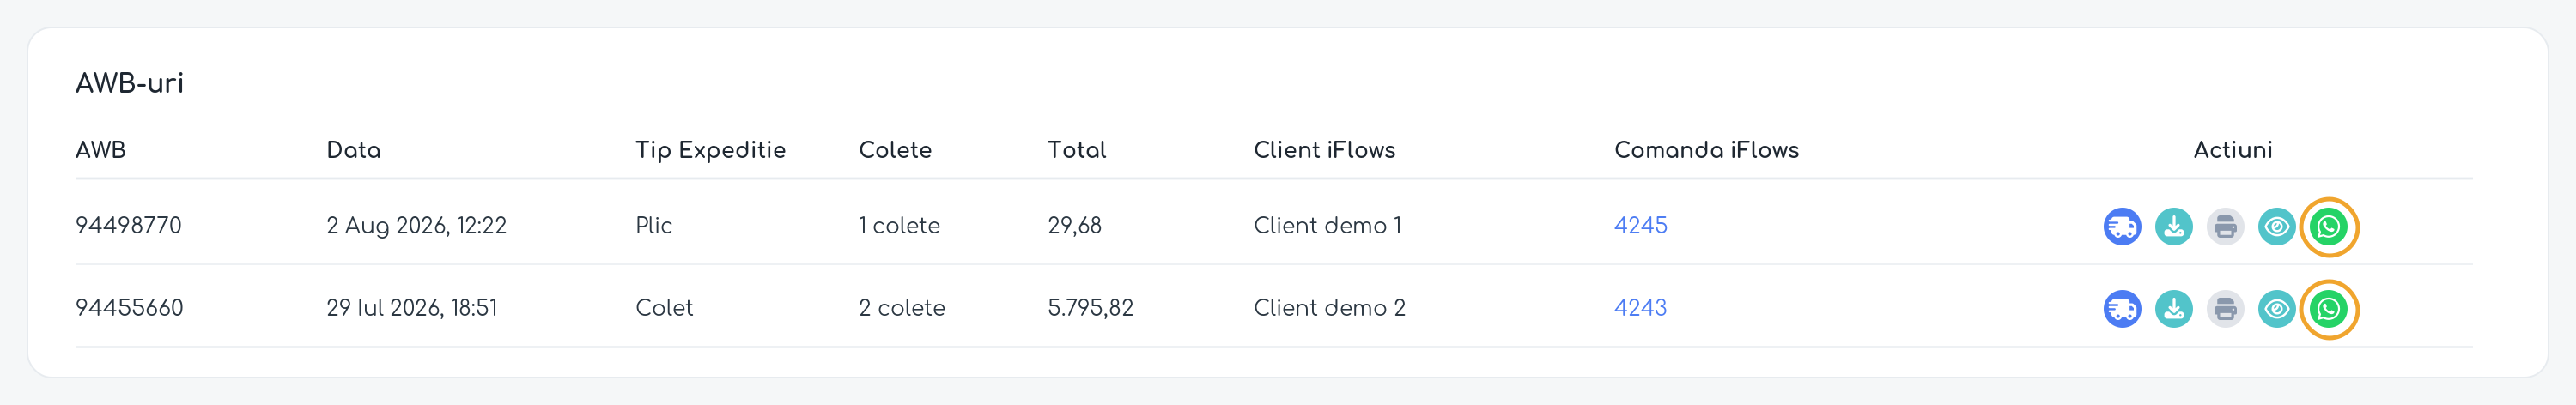Download AWB 94498770 document
Image resolution: width=2576 pixels, height=405 pixels.
(2174, 227)
